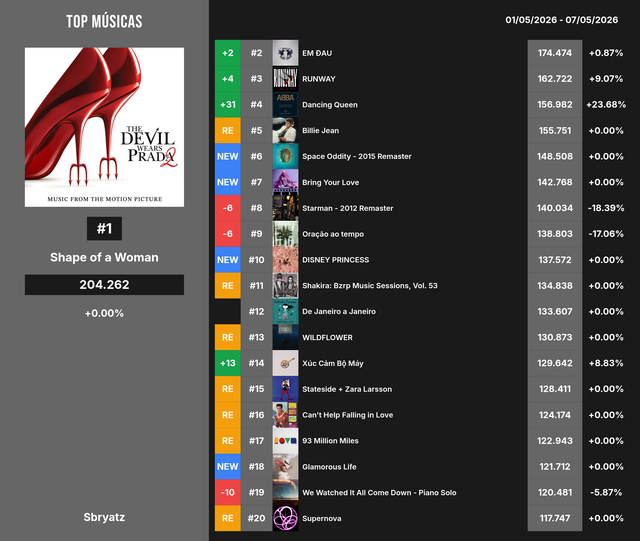Select the De Janeiro a Janeiro thumbnail
The width and height of the screenshot is (640, 541).
pos(285,312)
